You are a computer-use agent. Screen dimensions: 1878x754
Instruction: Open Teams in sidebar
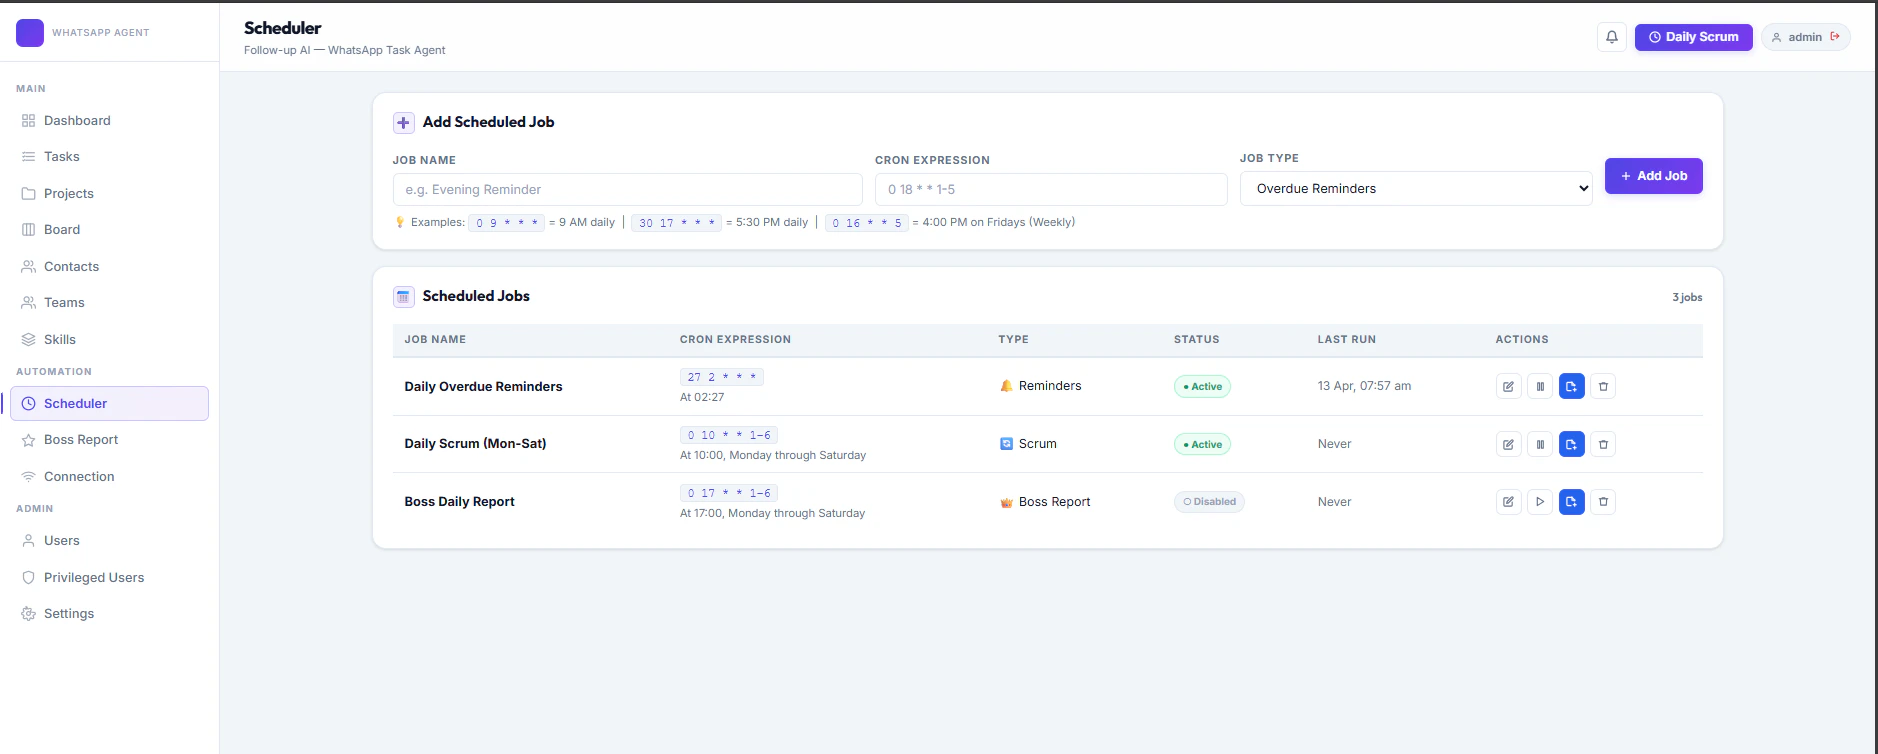pos(109,303)
